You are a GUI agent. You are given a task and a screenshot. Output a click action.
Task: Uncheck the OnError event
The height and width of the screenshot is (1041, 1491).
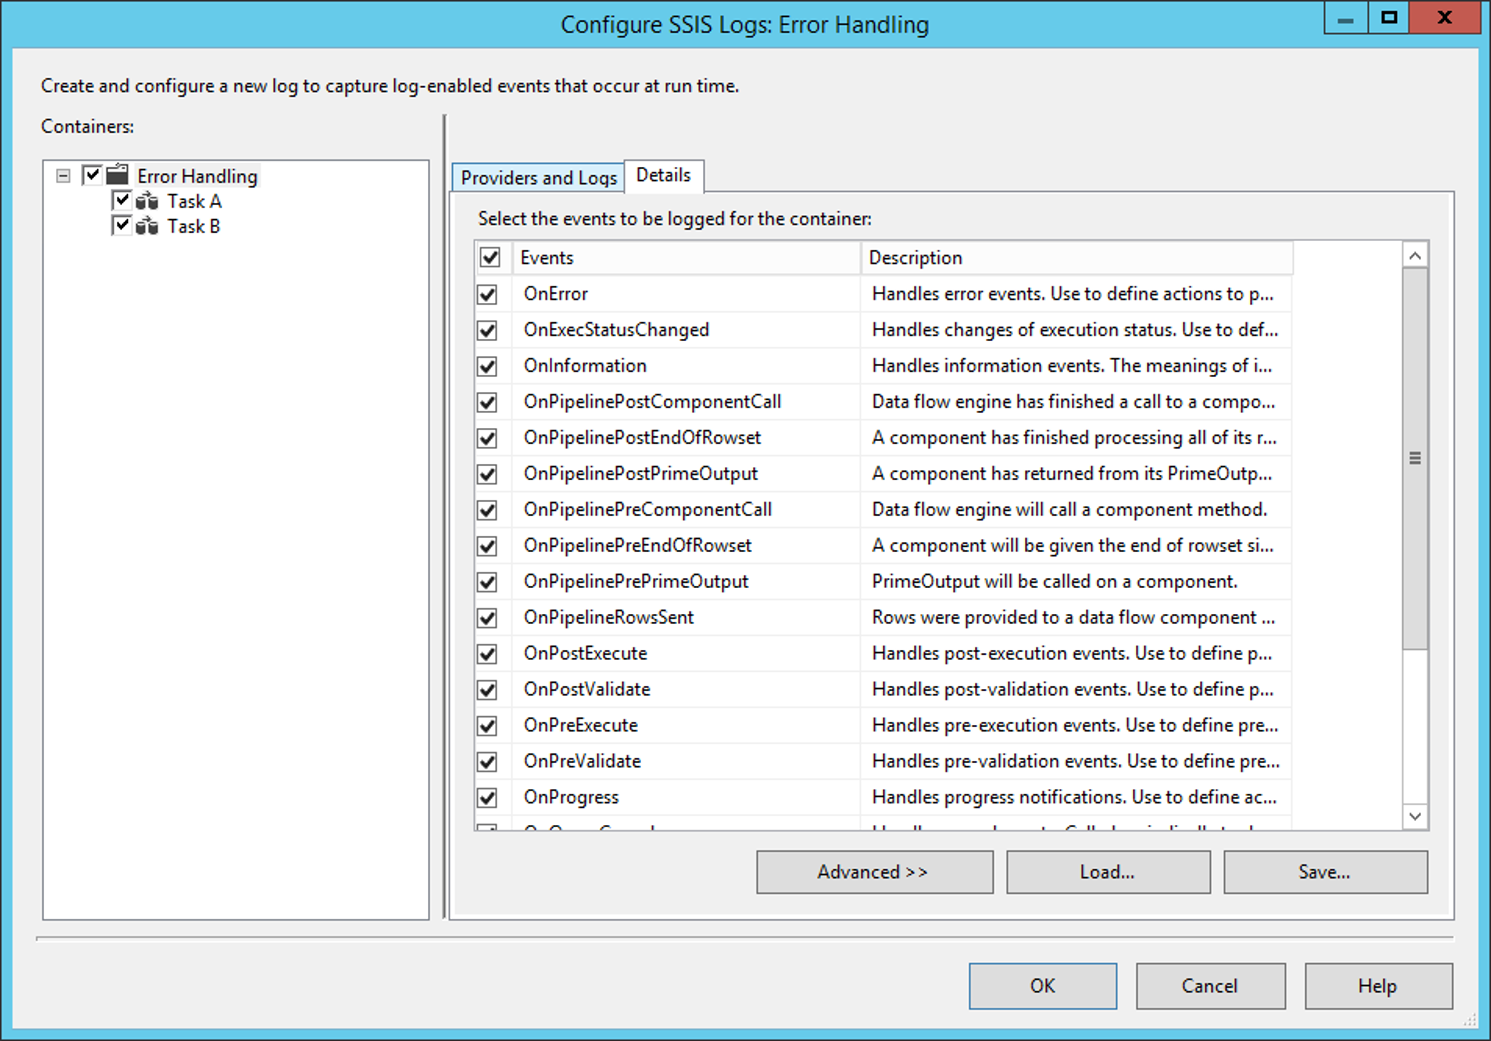pos(487,293)
